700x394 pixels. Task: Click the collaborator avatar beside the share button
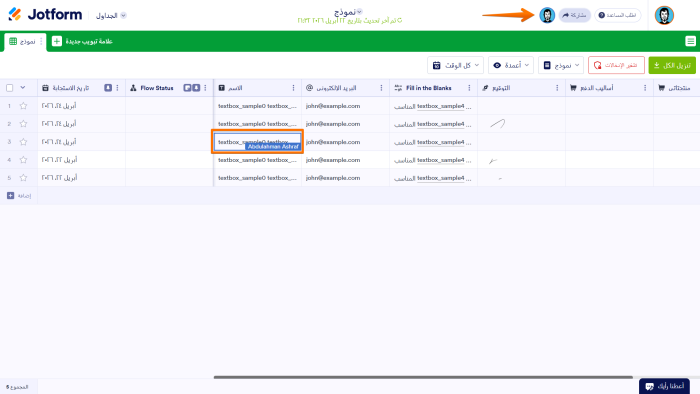tap(547, 15)
